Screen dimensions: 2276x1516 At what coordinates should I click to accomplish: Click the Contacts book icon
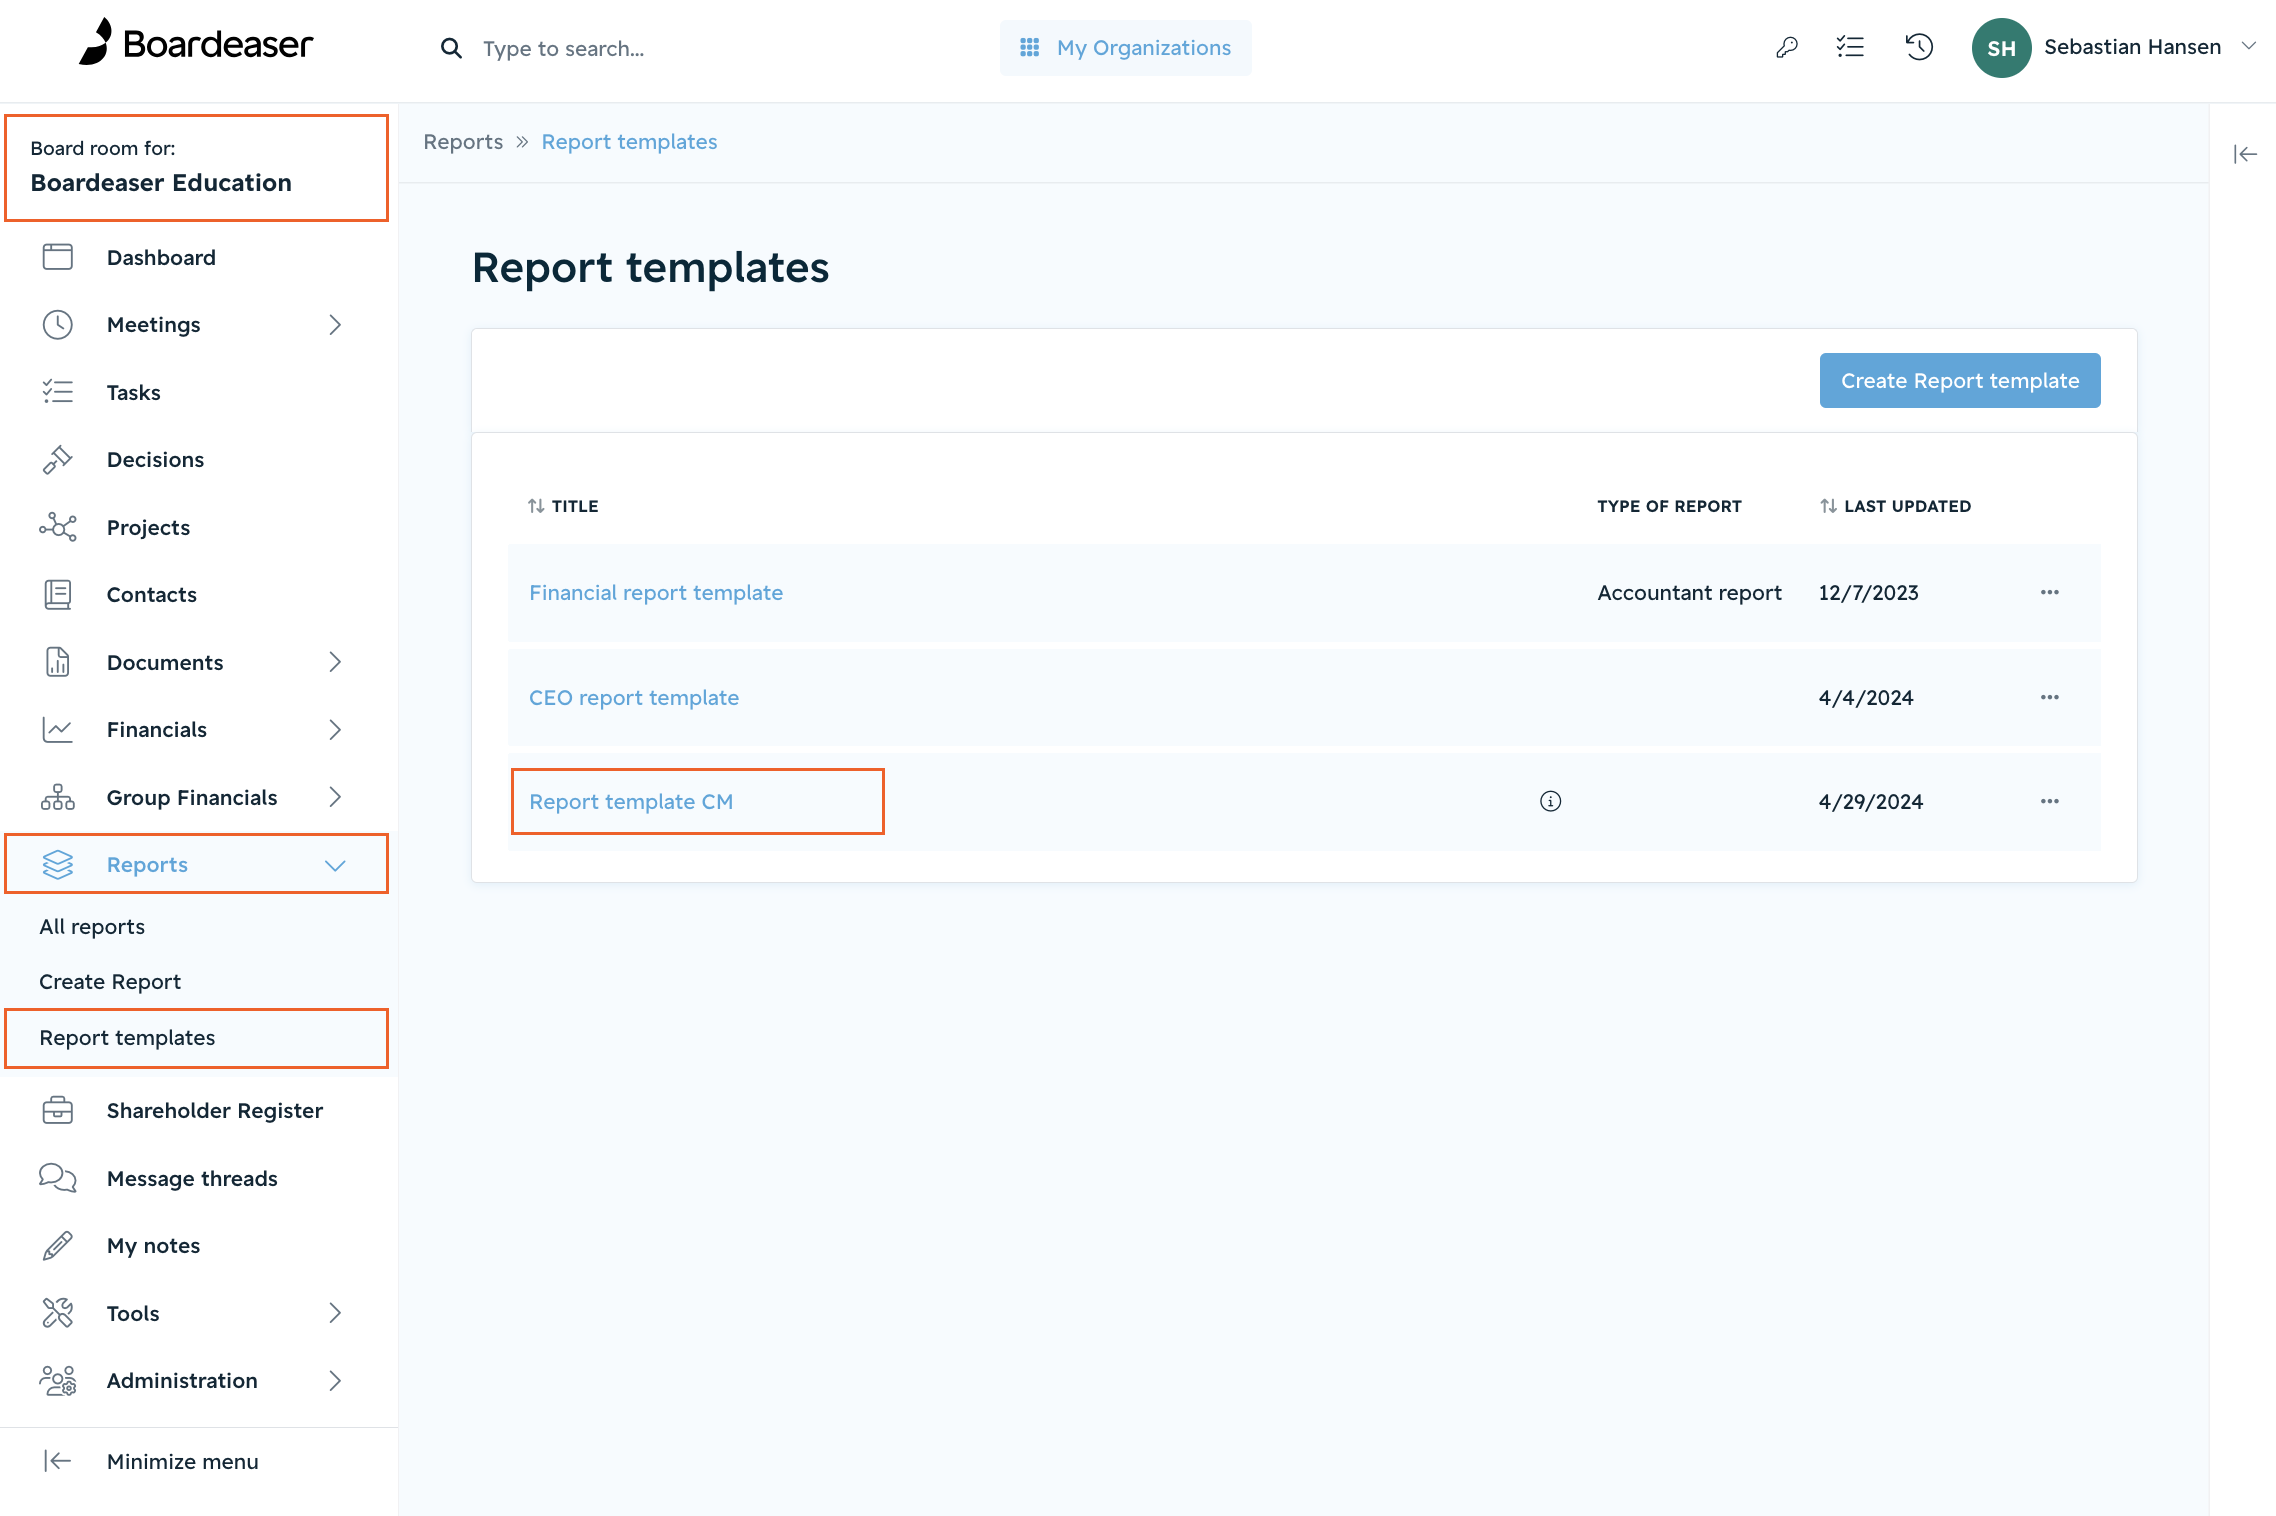(58, 595)
